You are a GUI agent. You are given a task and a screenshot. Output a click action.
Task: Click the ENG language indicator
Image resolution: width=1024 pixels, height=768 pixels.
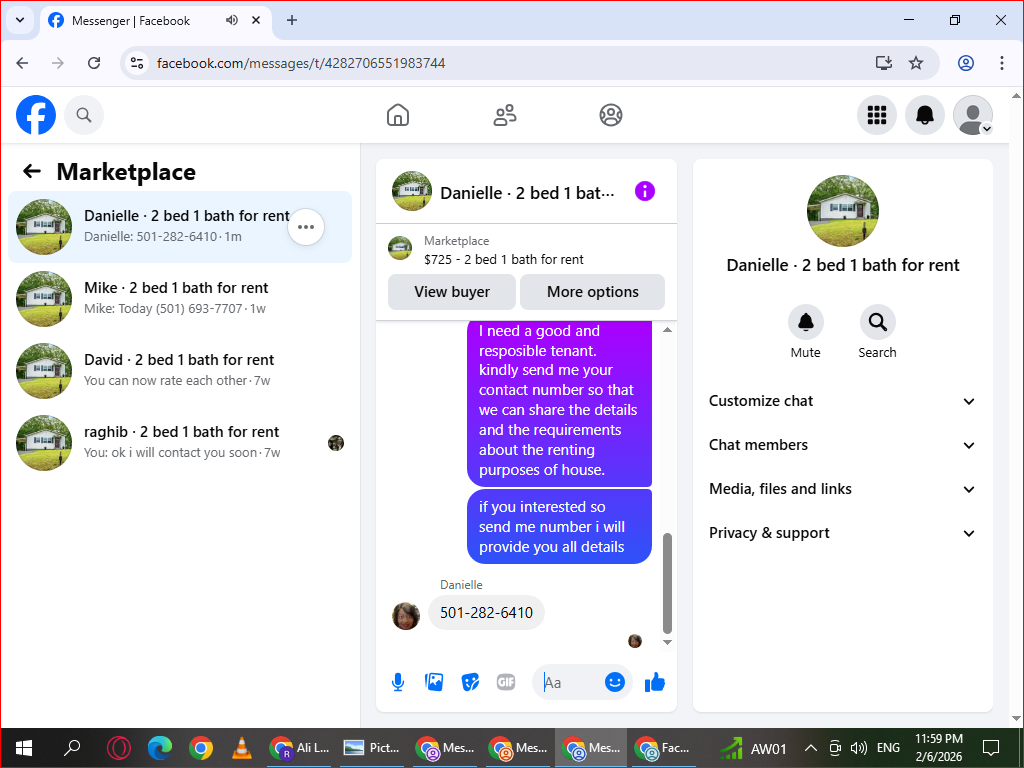(888, 748)
